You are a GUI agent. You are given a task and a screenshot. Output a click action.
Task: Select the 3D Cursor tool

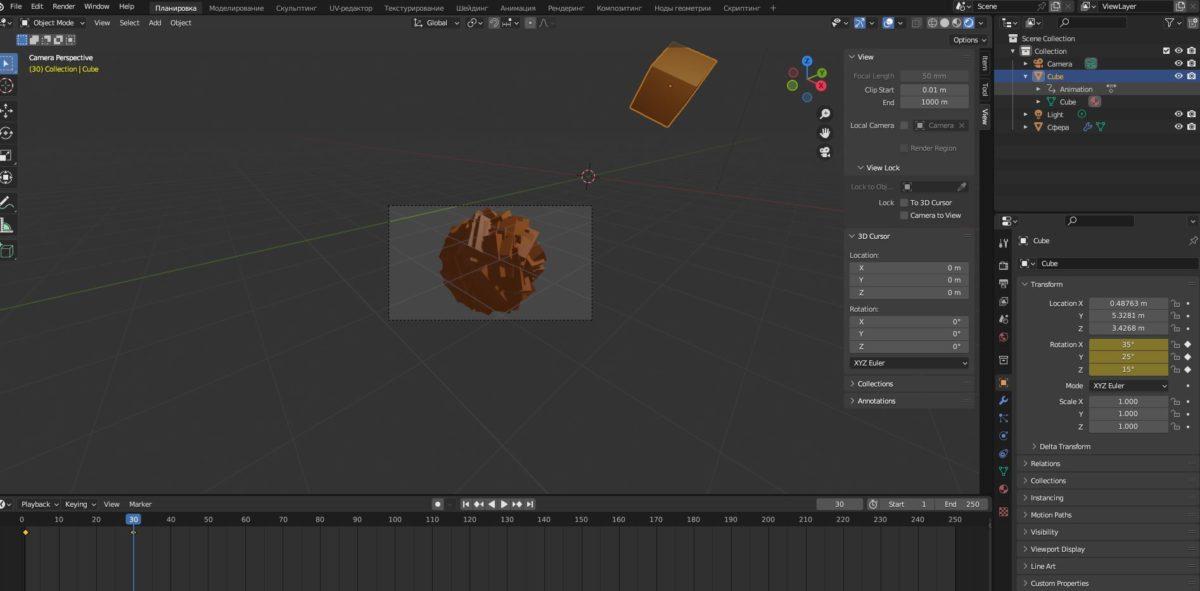point(7,86)
